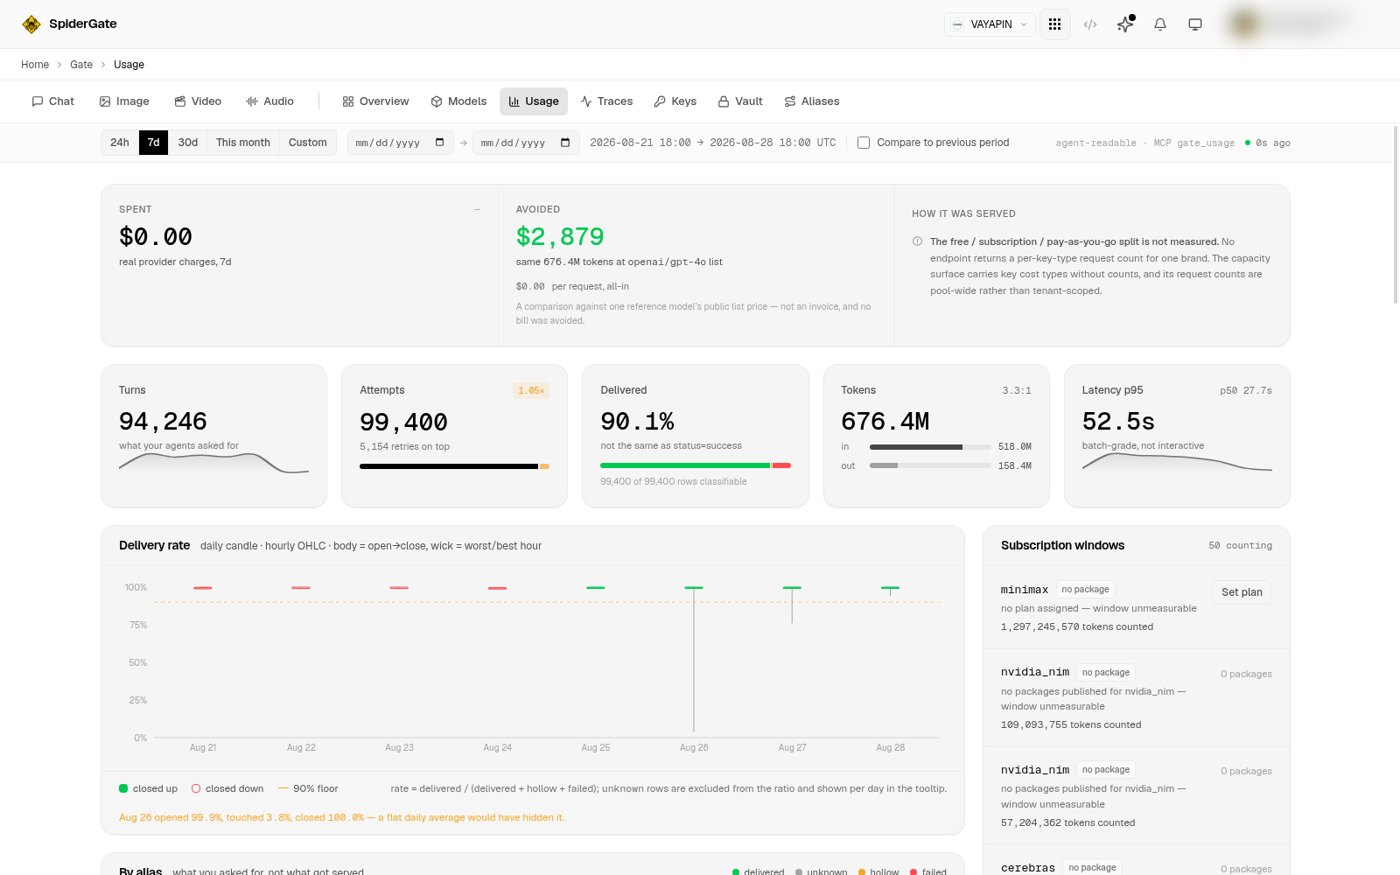Toggle the closed up legend item
This screenshot has width=1400, height=875.
click(x=148, y=789)
